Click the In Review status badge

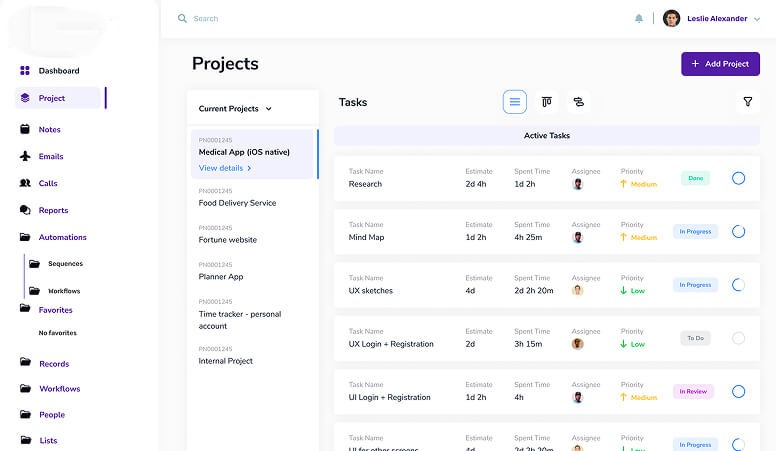coord(693,392)
